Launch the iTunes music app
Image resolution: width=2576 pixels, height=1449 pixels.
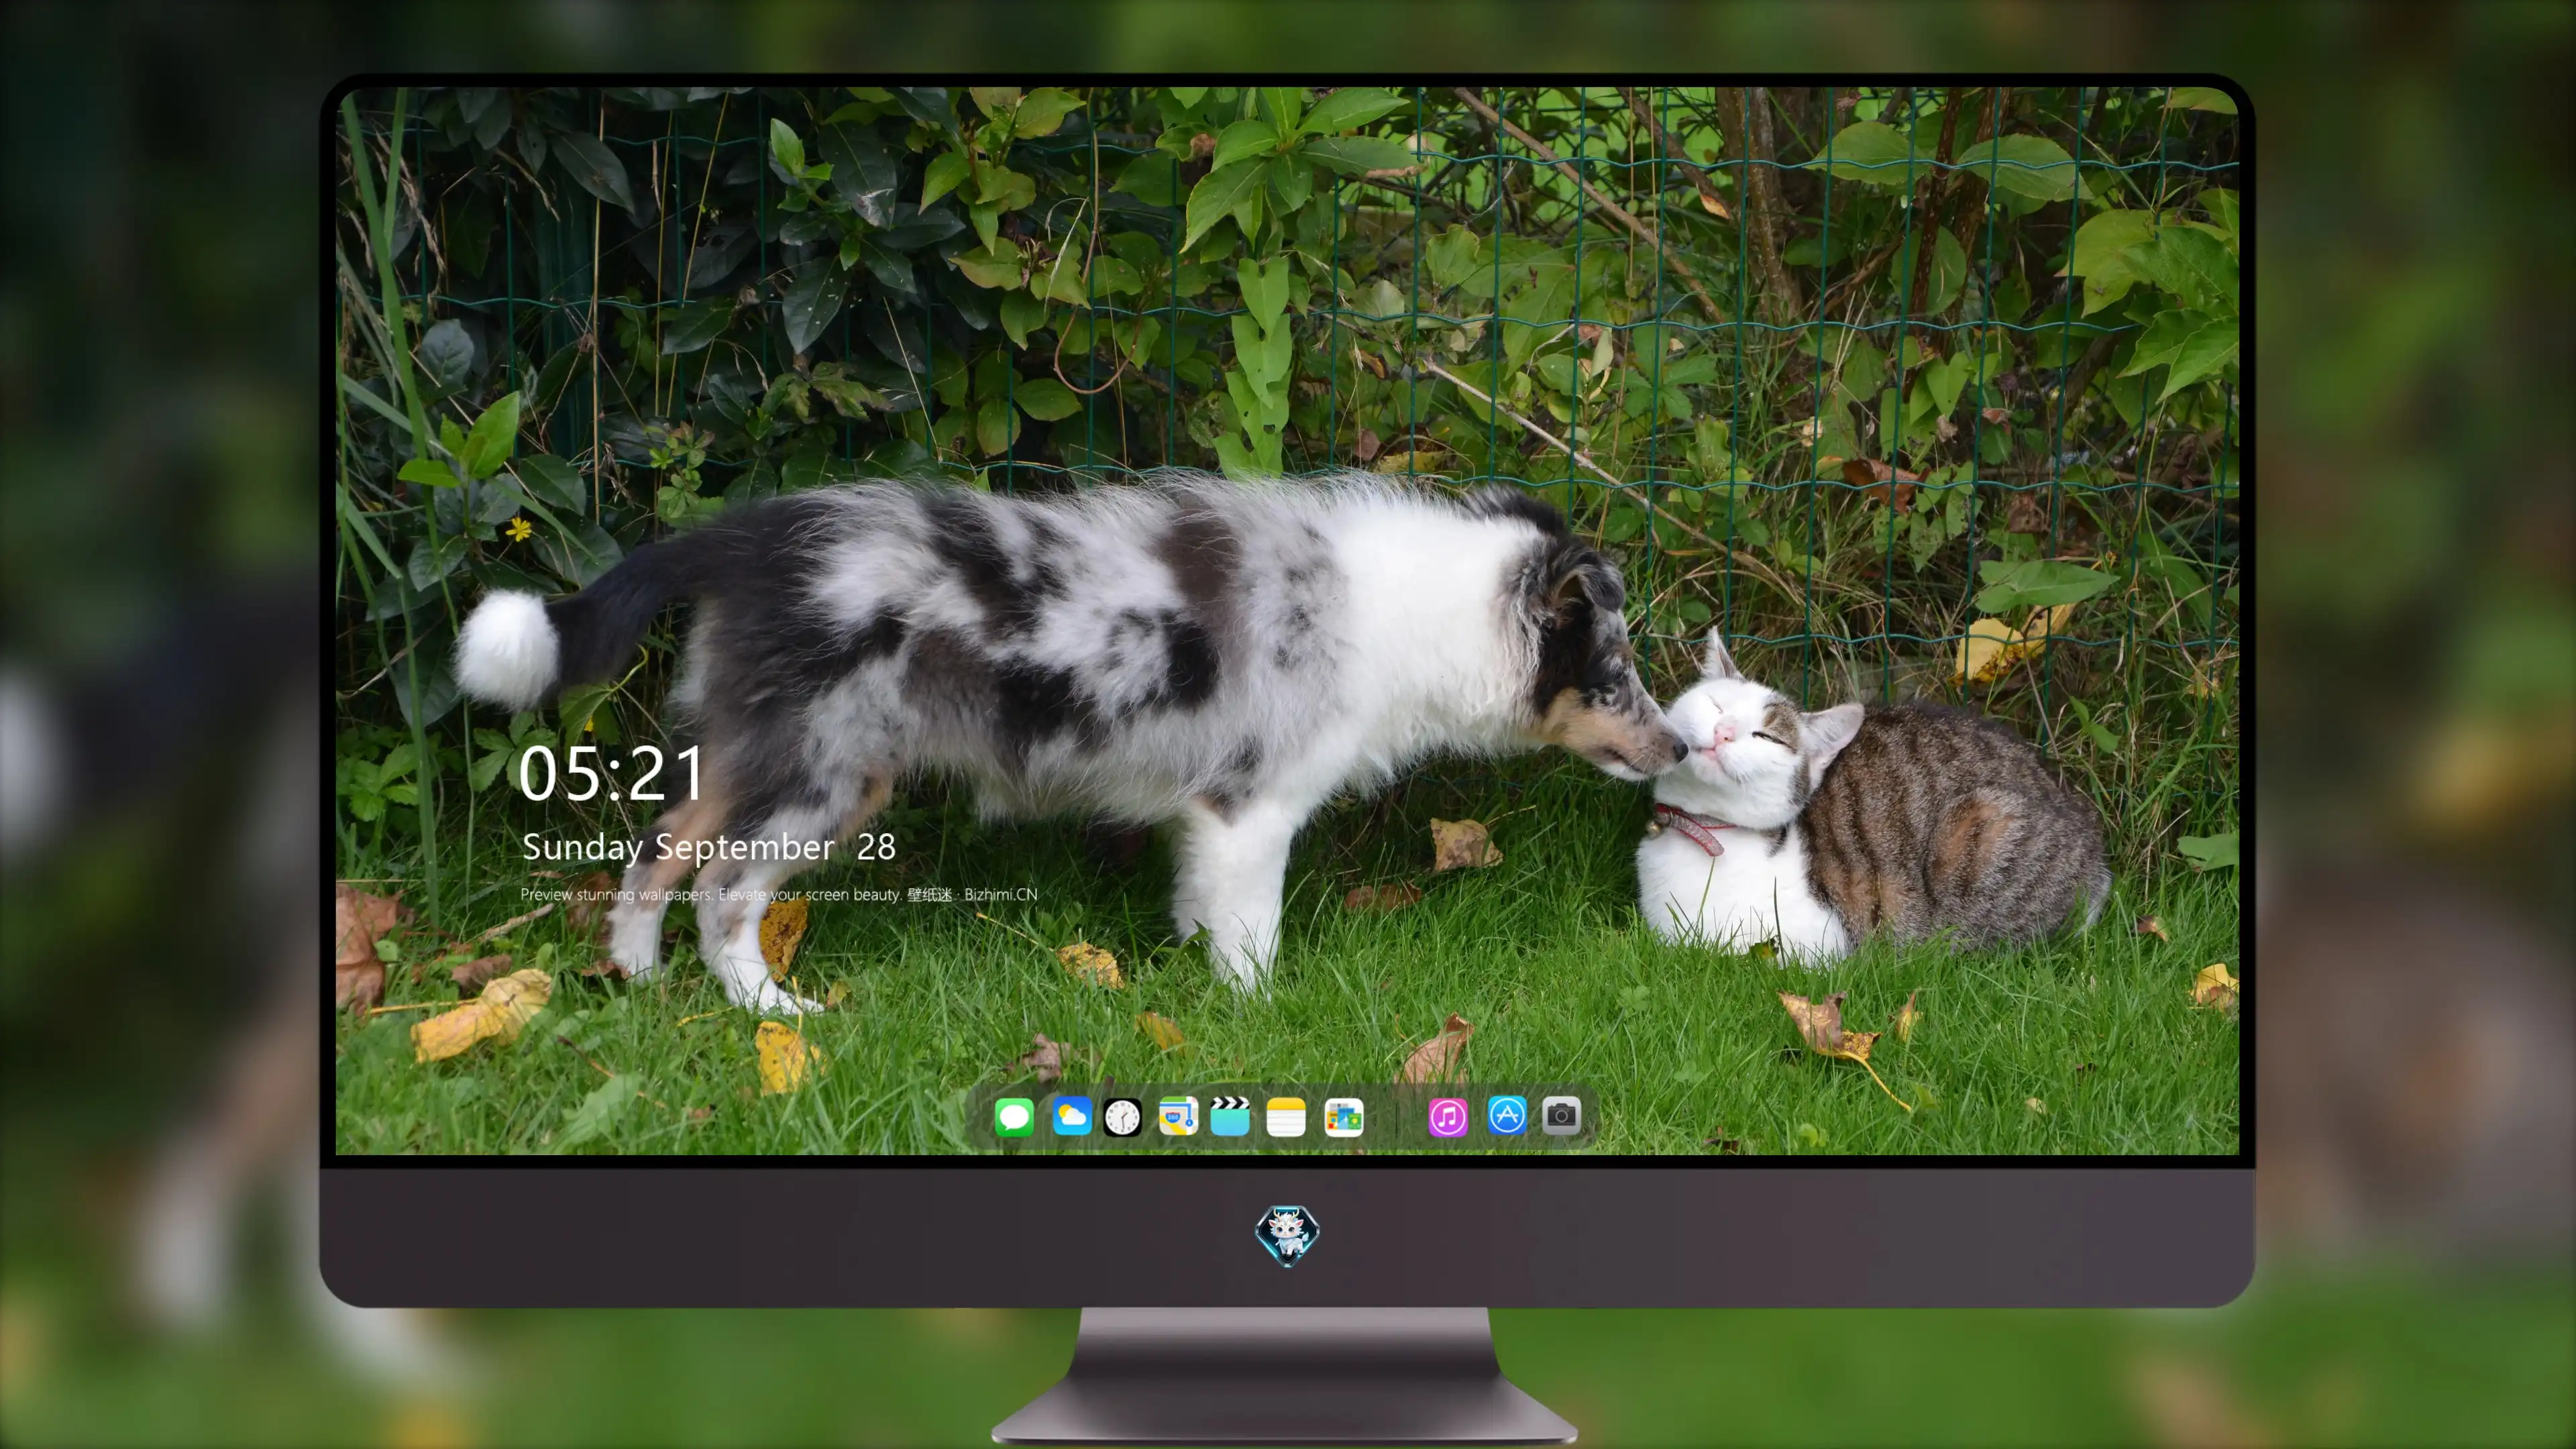pyautogui.click(x=1448, y=1117)
